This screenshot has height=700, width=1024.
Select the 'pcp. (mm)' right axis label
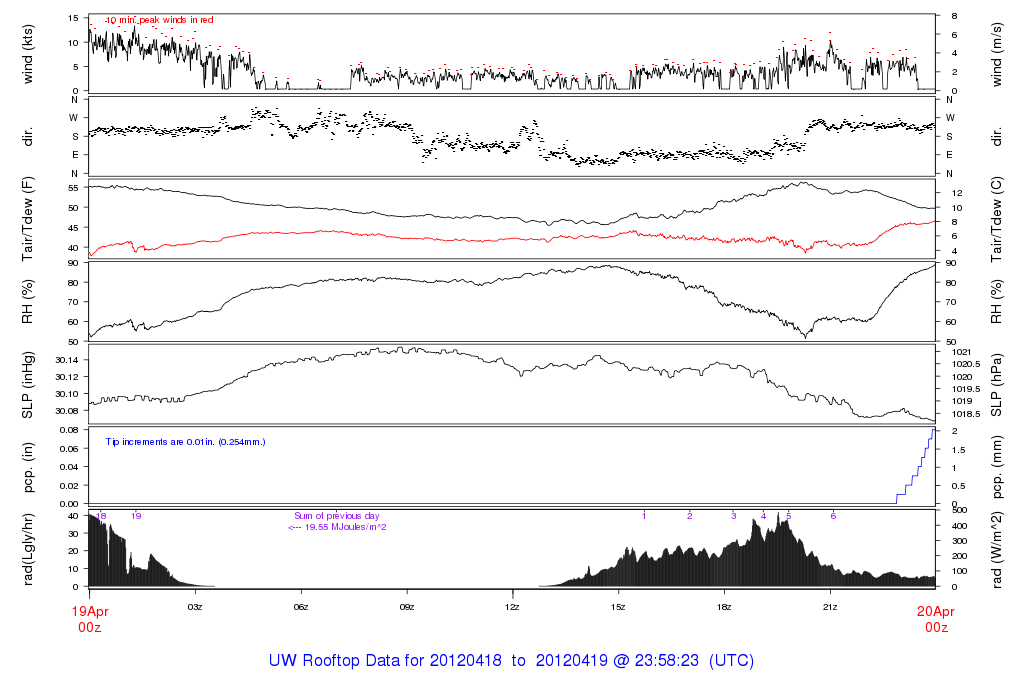(x=996, y=466)
